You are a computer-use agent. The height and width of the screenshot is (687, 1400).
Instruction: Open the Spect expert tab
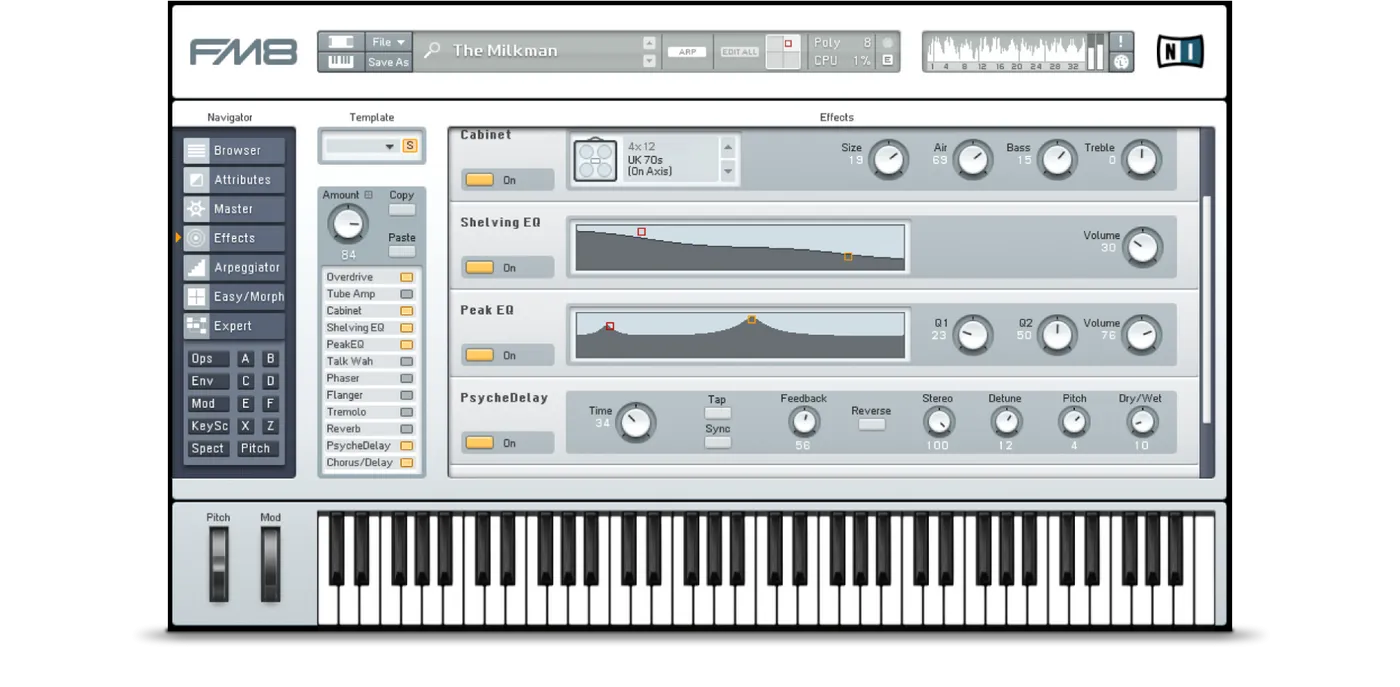click(x=208, y=448)
